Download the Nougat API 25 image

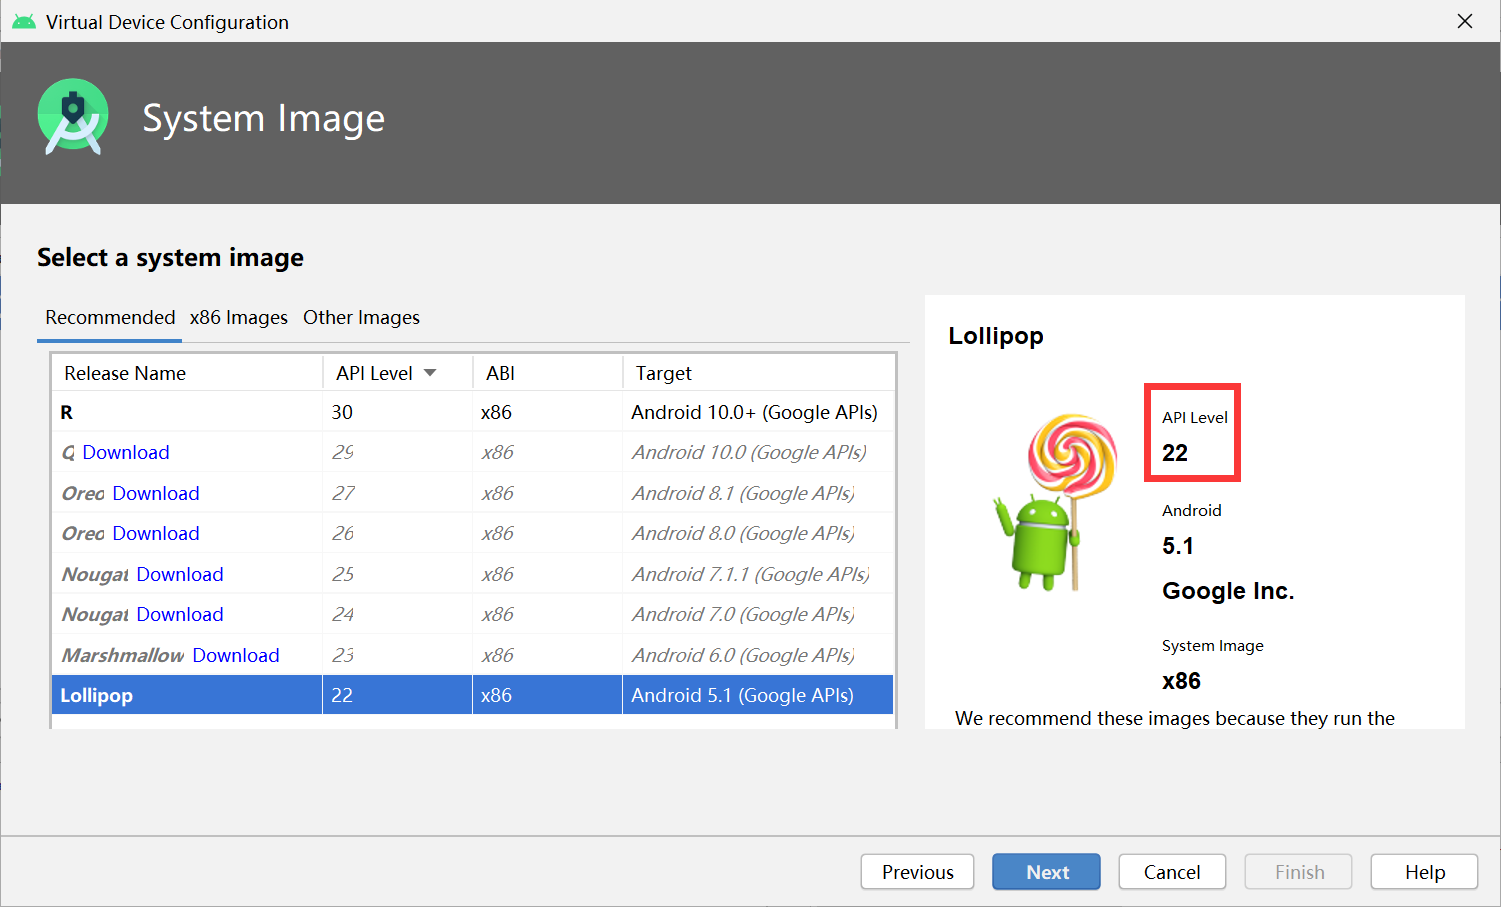[x=180, y=573]
